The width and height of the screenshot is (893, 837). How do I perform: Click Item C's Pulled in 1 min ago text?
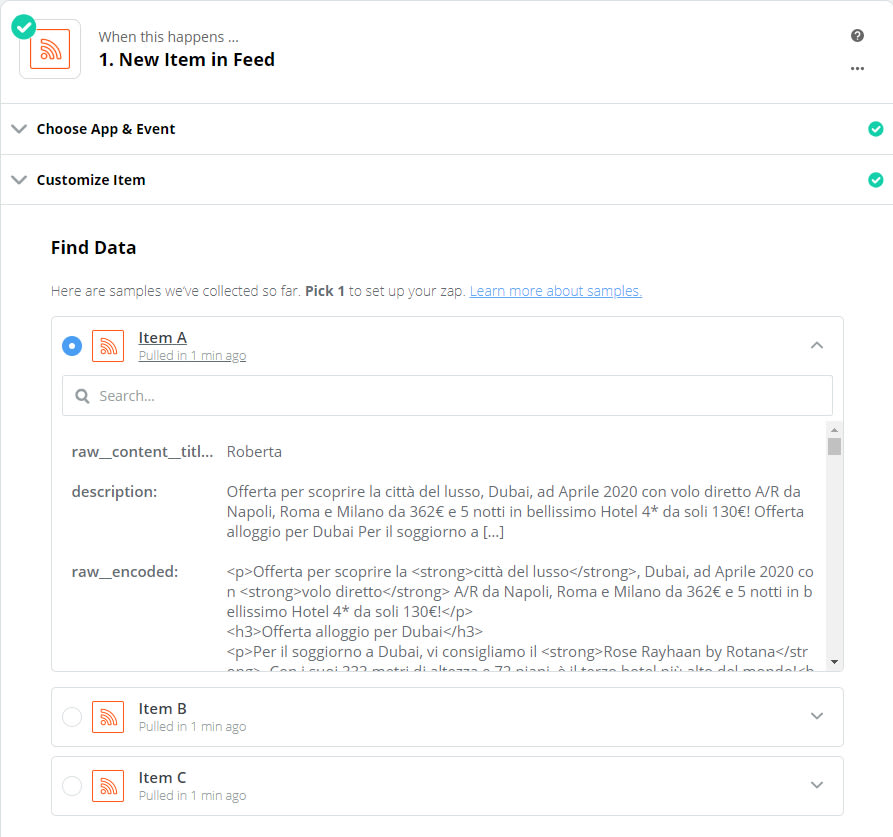192,795
